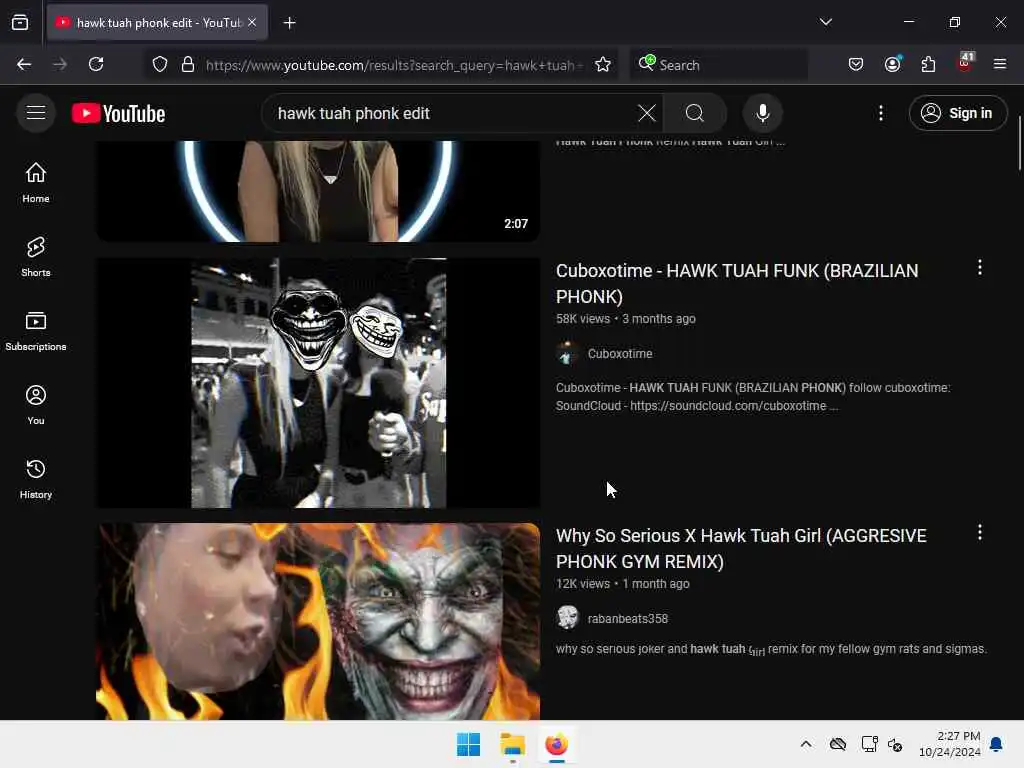Screen dimensions: 1024x768
Task: Open the list all tabs dropdown chevron
Action: (825, 22)
